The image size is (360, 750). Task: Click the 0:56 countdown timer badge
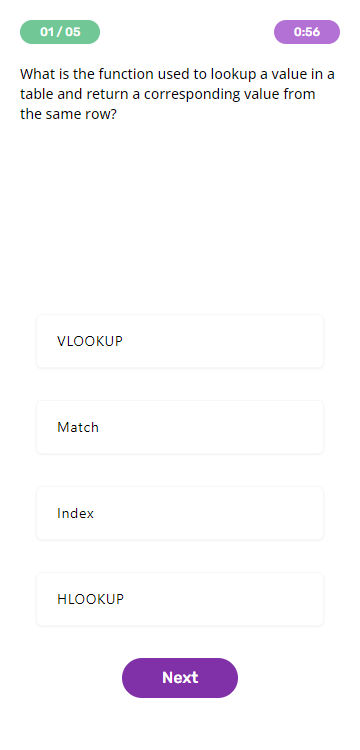[x=307, y=32]
